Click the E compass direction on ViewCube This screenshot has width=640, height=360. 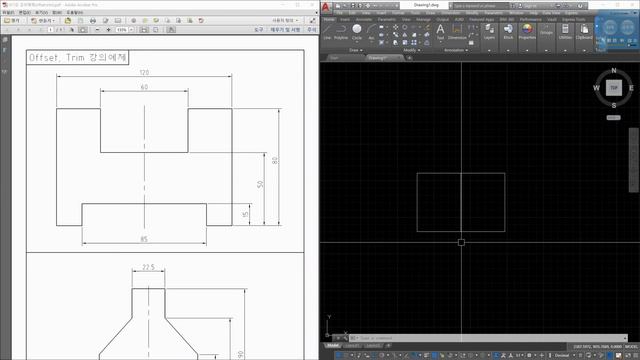point(631,88)
